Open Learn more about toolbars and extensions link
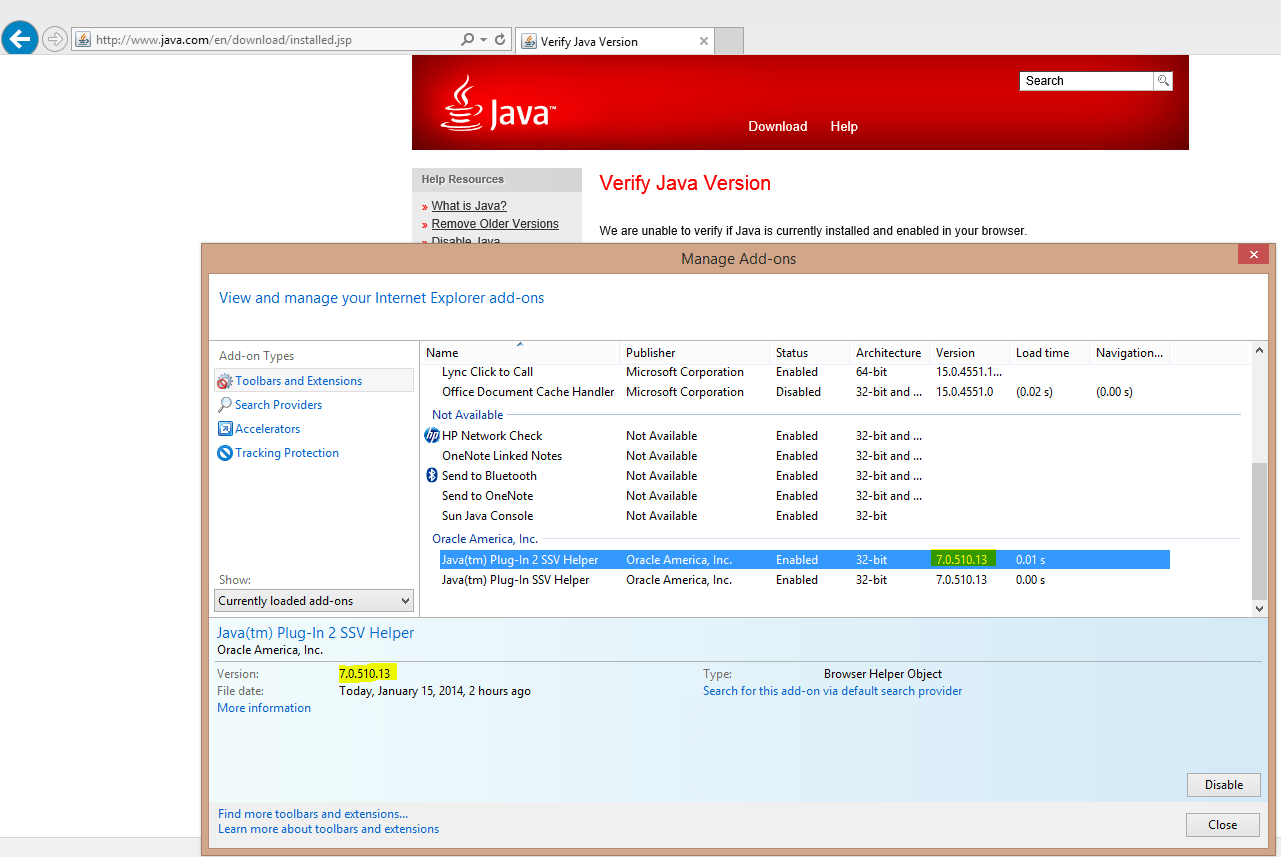Image resolution: width=1281 pixels, height=857 pixels. [329, 829]
